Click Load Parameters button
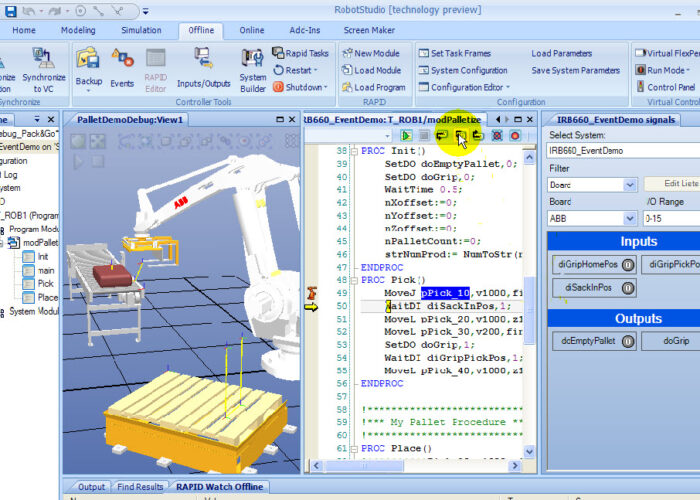Viewport: 700px width, 500px height. click(561, 53)
